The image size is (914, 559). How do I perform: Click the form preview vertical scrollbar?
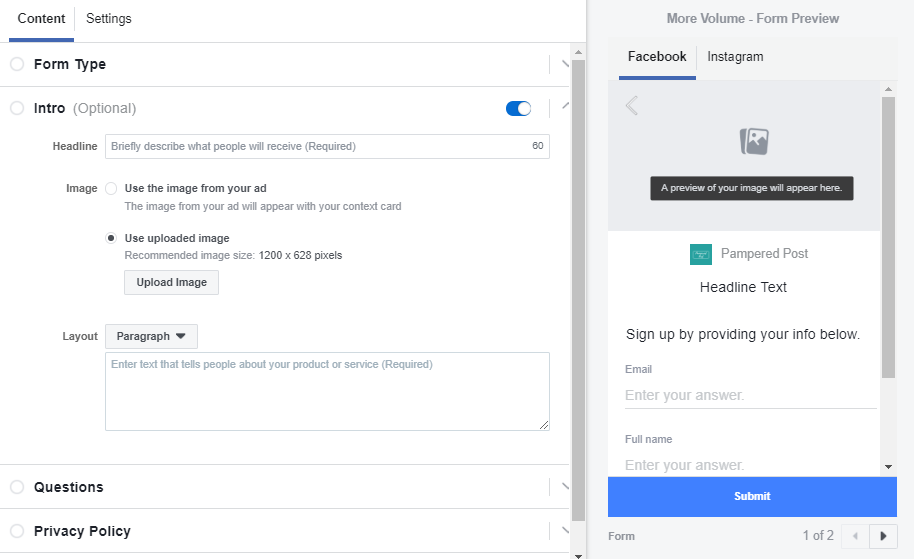888,240
